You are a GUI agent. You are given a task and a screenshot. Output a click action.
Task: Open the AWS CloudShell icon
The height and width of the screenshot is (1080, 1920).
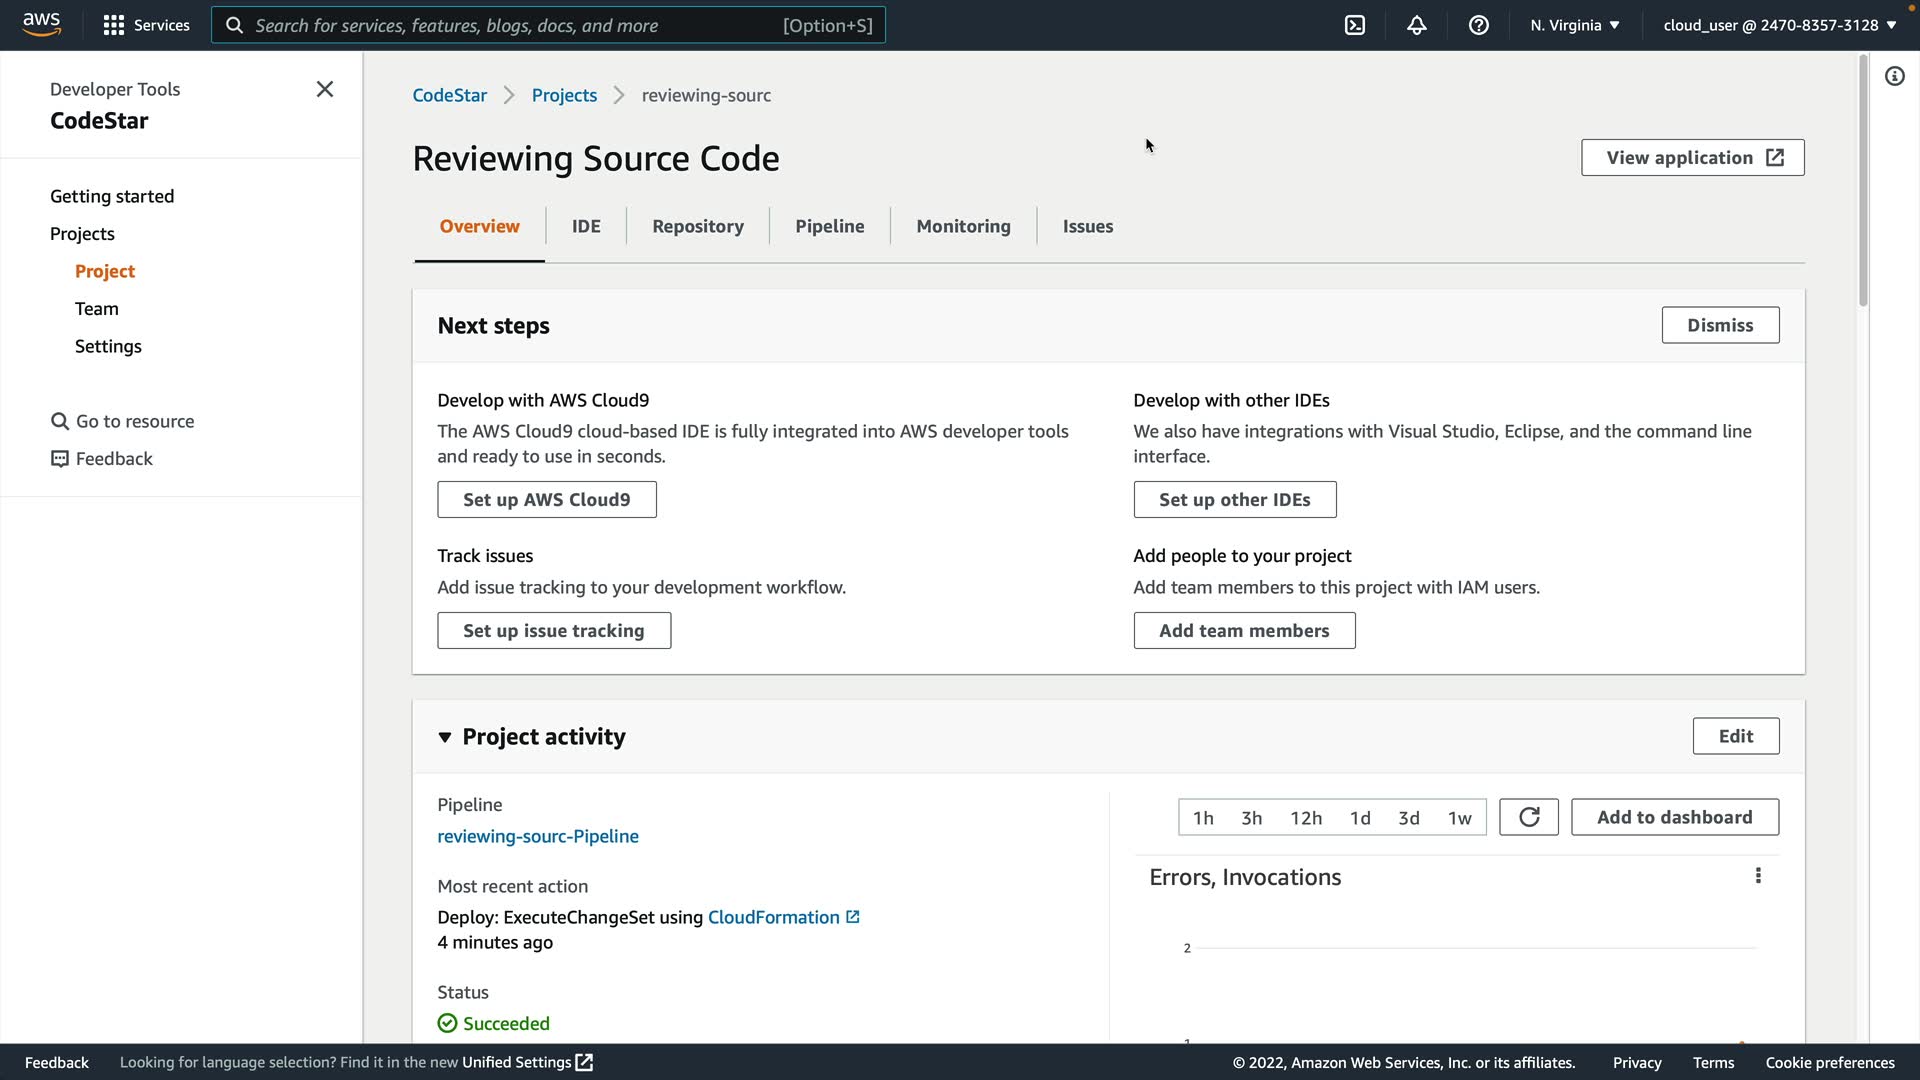1355,25
